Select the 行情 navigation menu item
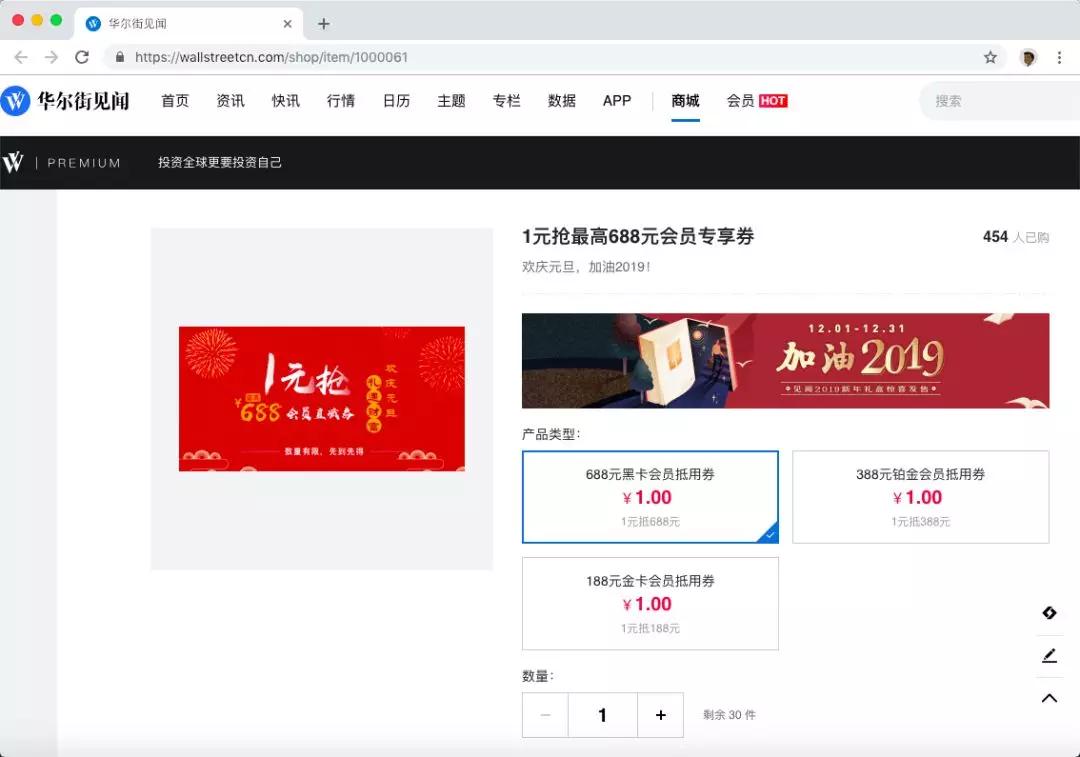This screenshot has height=757, width=1080. coord(340,101)
